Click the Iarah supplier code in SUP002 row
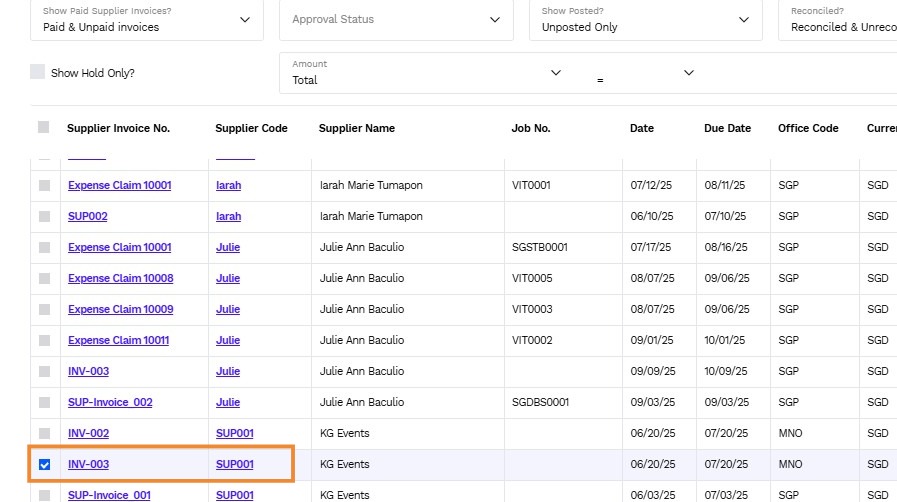The width and height of the screenshot is (897, 502). pos(228,216)
